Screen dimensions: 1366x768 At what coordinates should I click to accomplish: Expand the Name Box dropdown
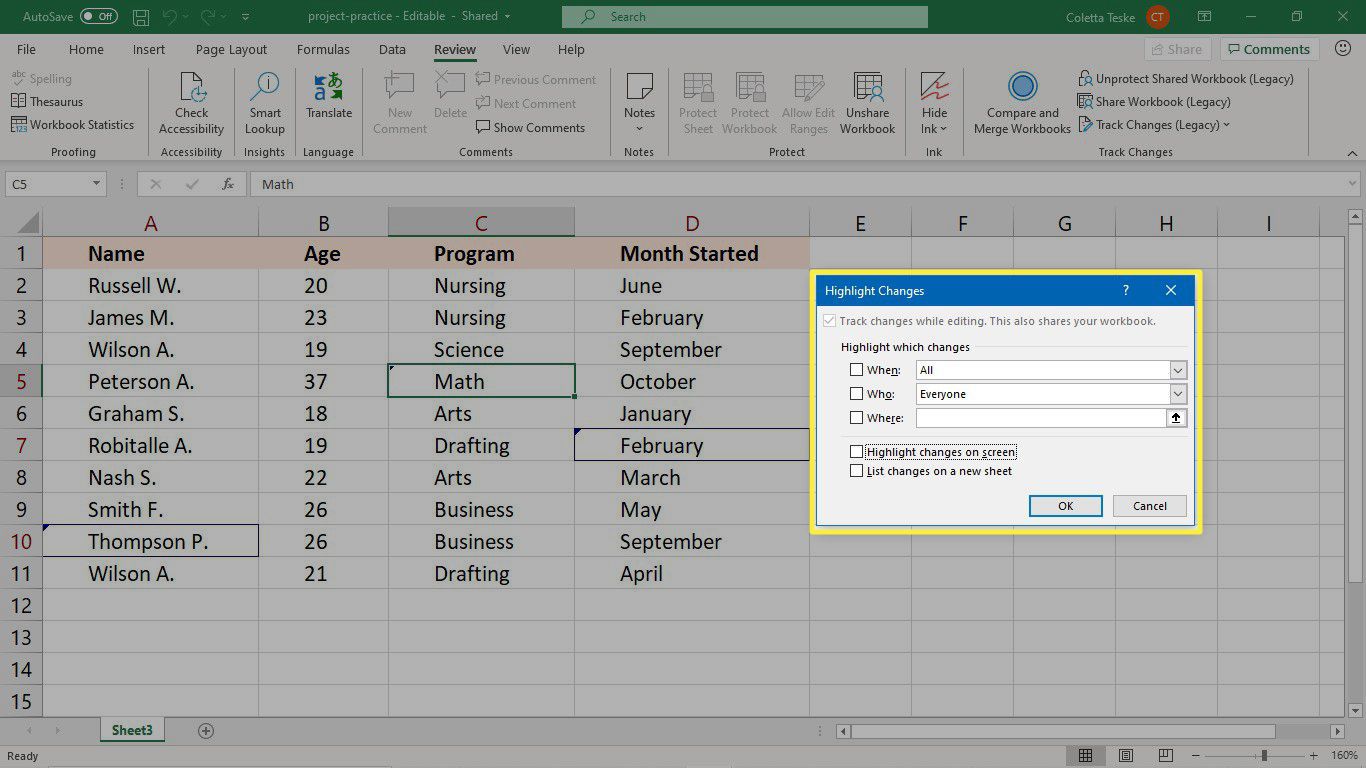pos(97,184)
